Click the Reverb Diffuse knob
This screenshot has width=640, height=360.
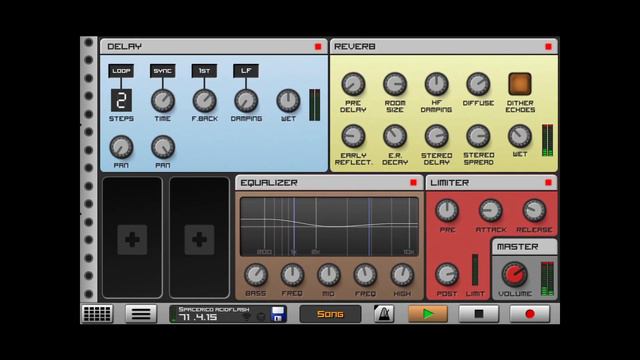coord(478,84)
